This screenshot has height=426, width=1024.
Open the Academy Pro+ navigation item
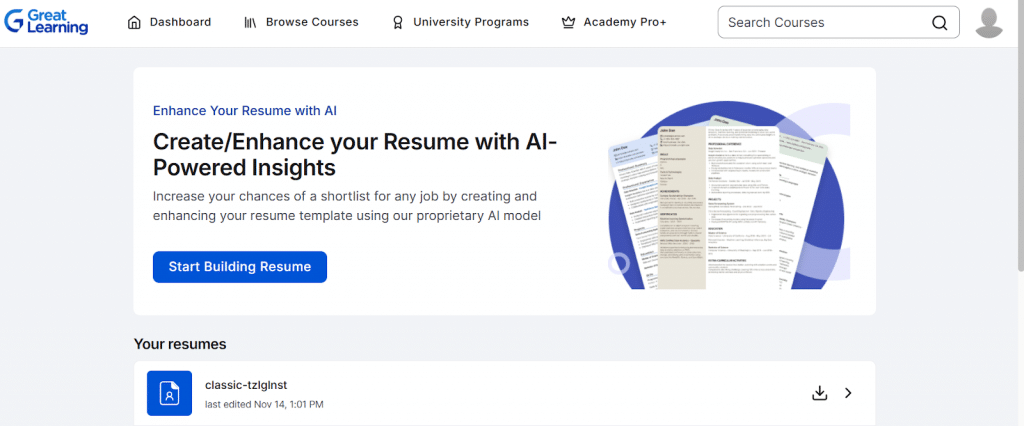(625, 22)
